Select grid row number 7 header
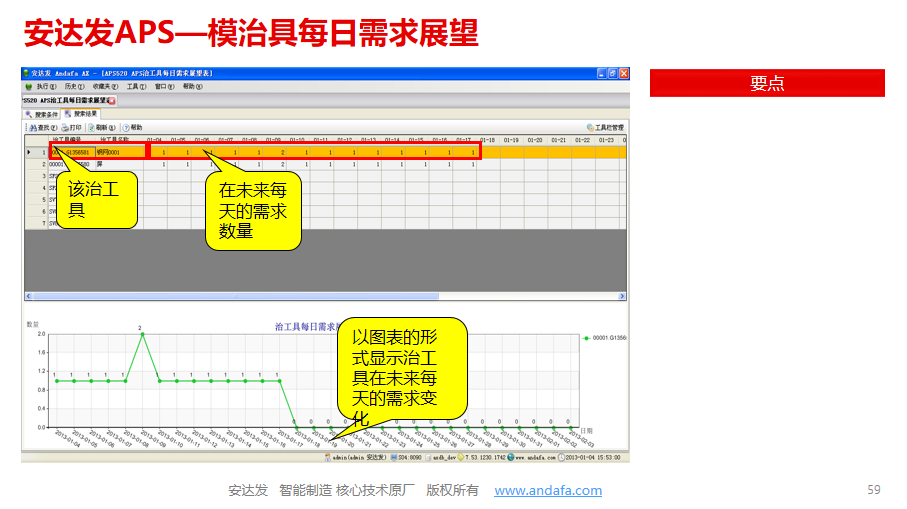Viewport: 907px width, 509px height. coord(36,223)
